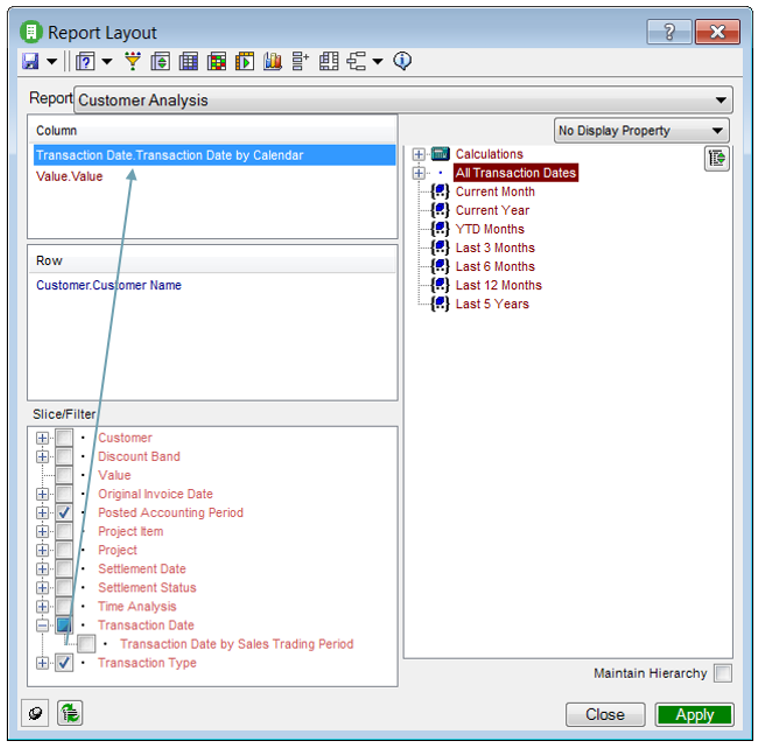Click the pivot table layout icon
759x747 pixels.
[x=329, y=61]
